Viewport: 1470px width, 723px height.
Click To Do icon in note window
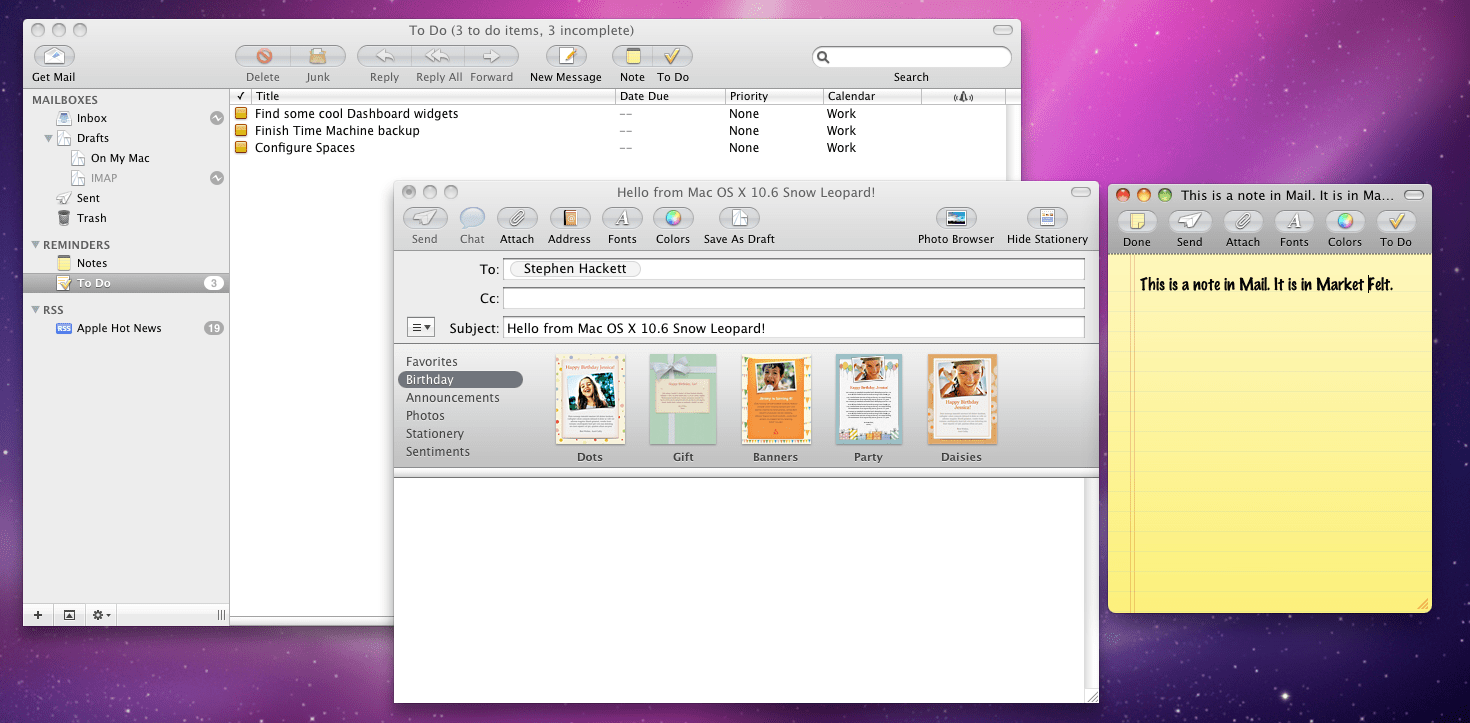point(1396,222)
